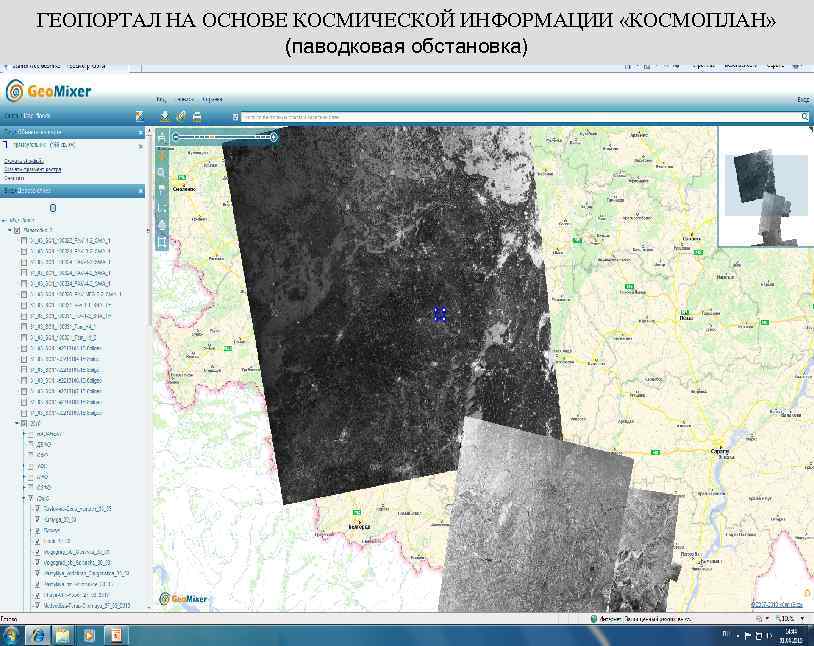Click the taskbar clock

(x=792, y=636)
